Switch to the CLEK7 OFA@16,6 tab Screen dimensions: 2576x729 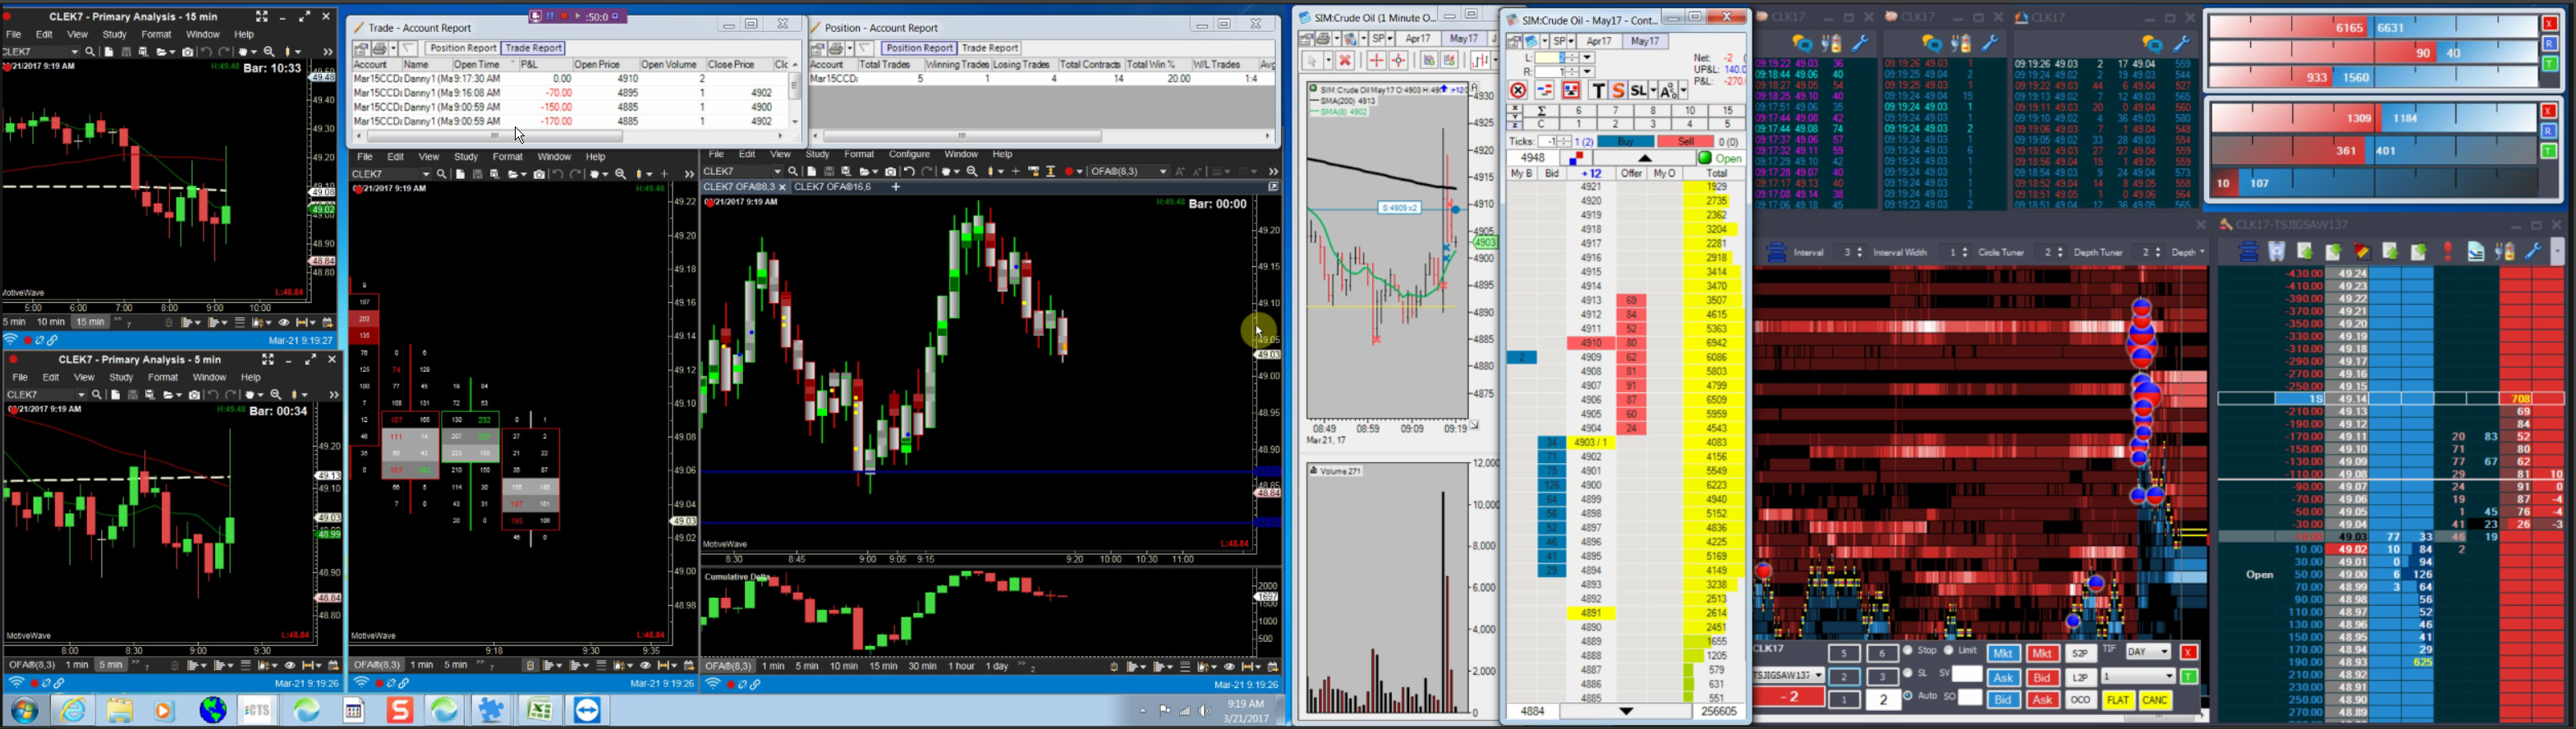pyautogui.click(x=832, y=187)
